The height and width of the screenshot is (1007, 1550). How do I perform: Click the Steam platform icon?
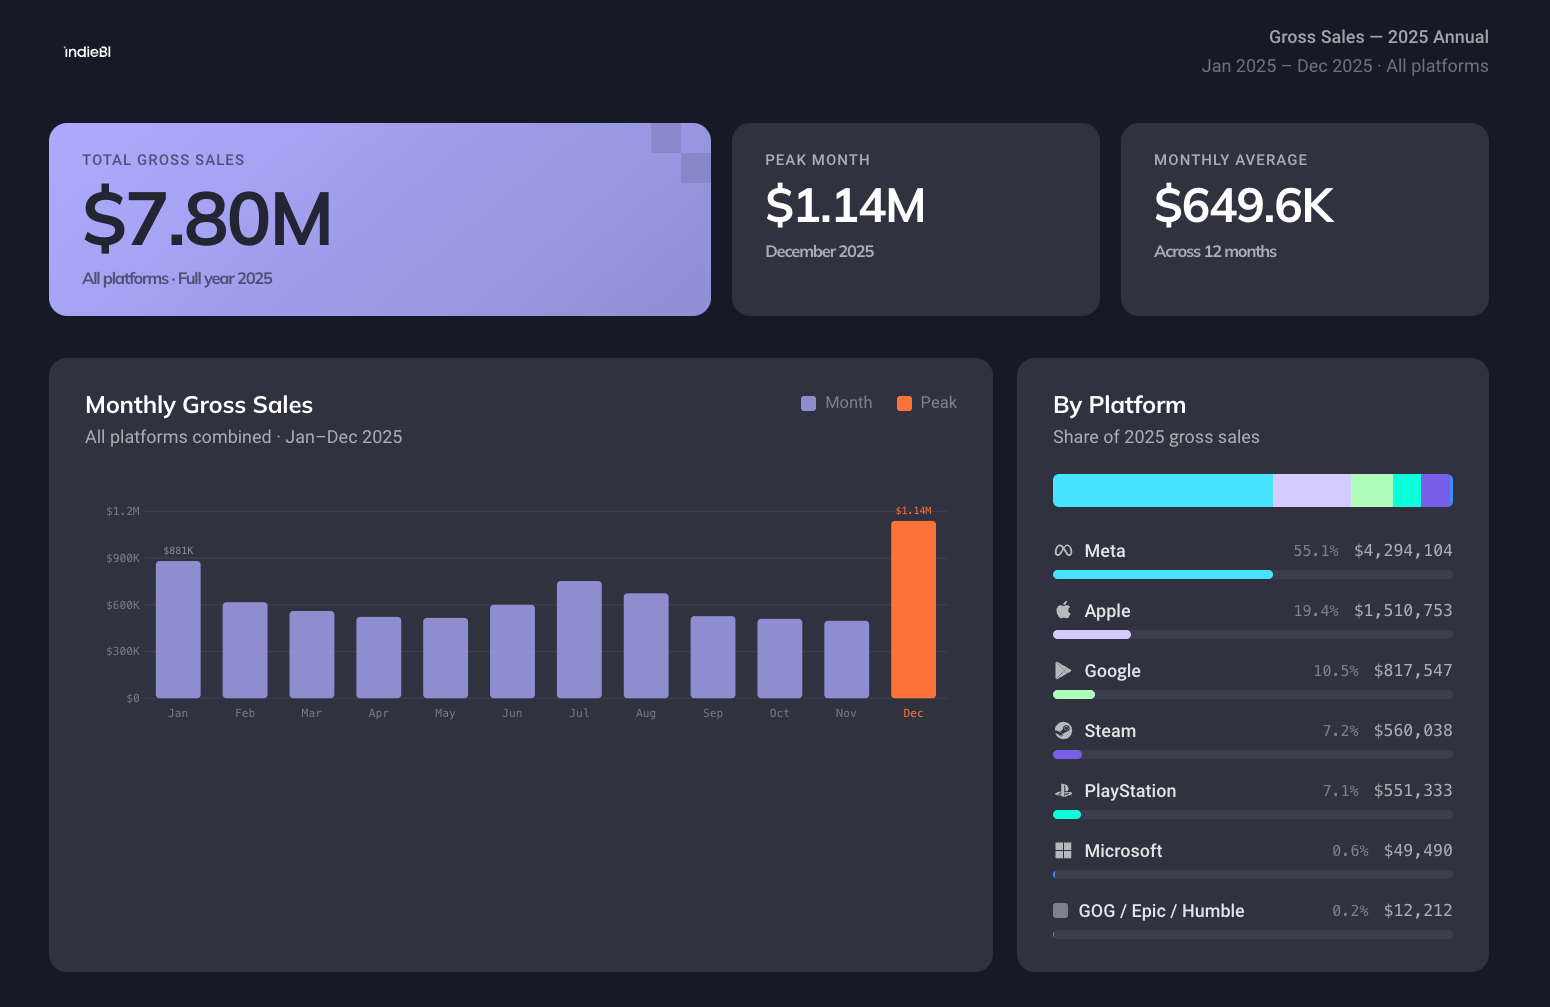pyautogui.click(x=1063, y=730)
